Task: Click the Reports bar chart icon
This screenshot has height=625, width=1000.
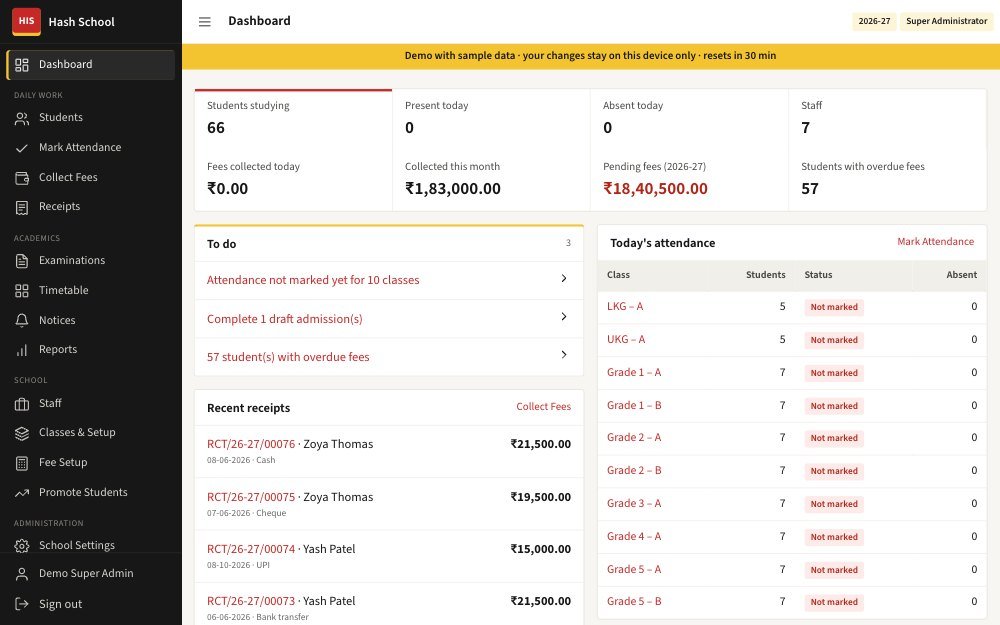Action: tap(22, 350)
